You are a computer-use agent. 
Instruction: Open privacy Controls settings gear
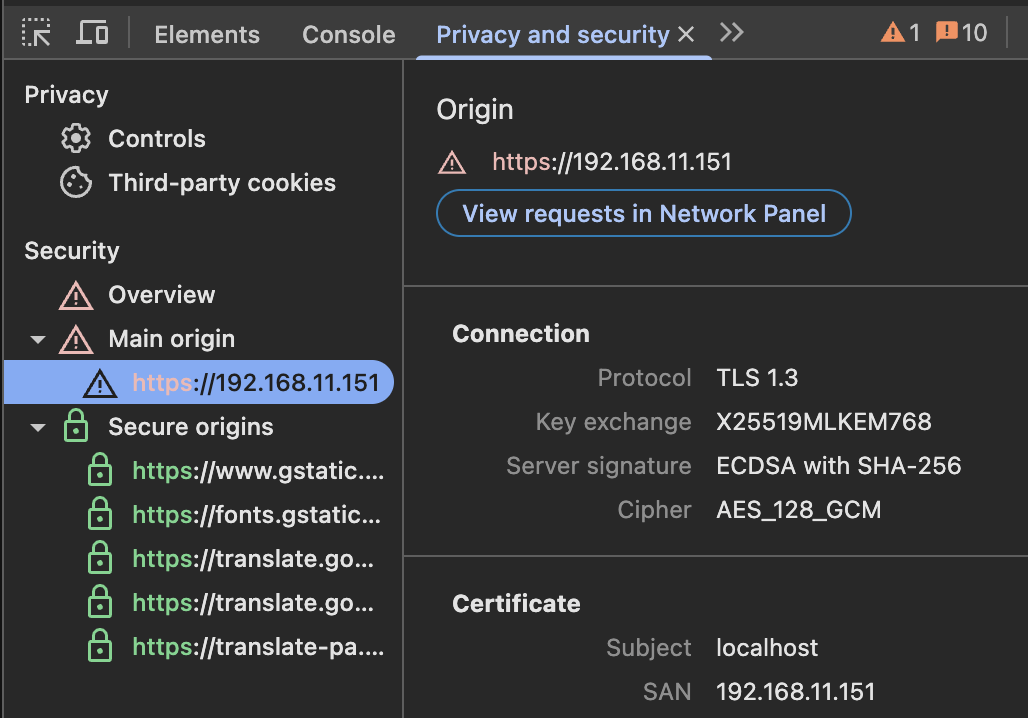tap(76, 138)
